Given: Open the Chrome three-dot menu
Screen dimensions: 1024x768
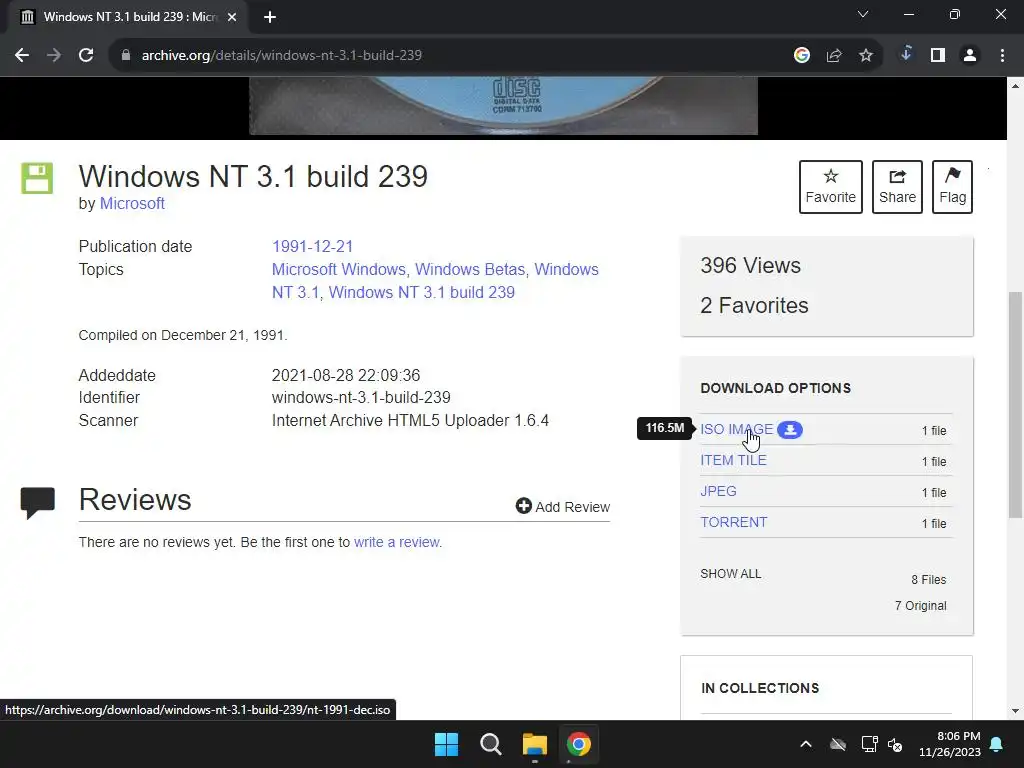Looking at the screenshot, I should click(1002, 56).
